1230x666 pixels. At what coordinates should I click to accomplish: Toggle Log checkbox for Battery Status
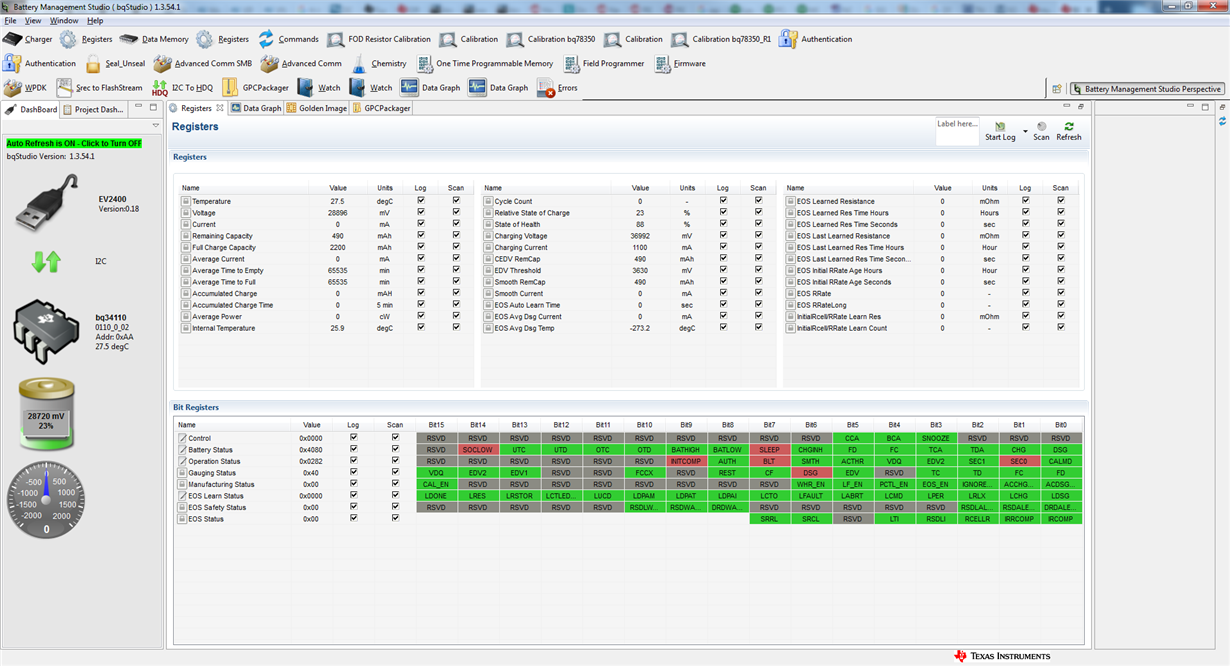tap(353, 450)
